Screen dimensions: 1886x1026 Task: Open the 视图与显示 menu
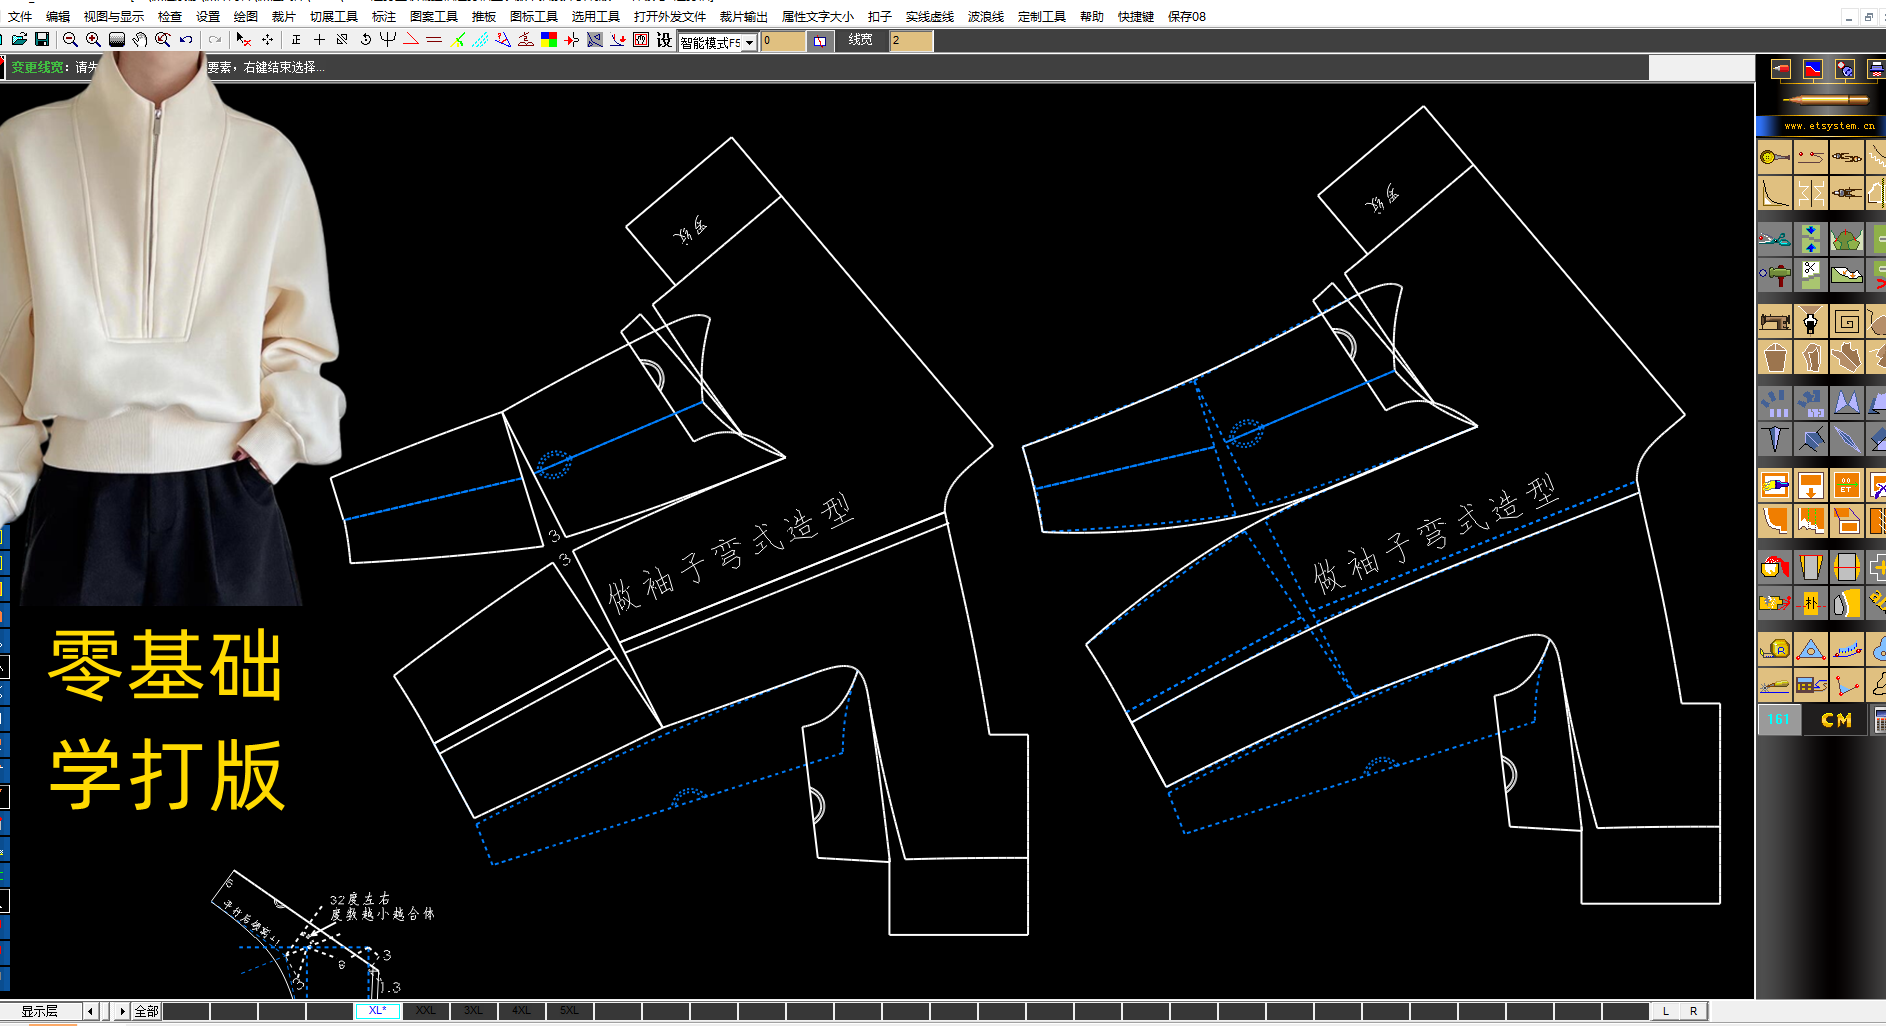(114, 16)
